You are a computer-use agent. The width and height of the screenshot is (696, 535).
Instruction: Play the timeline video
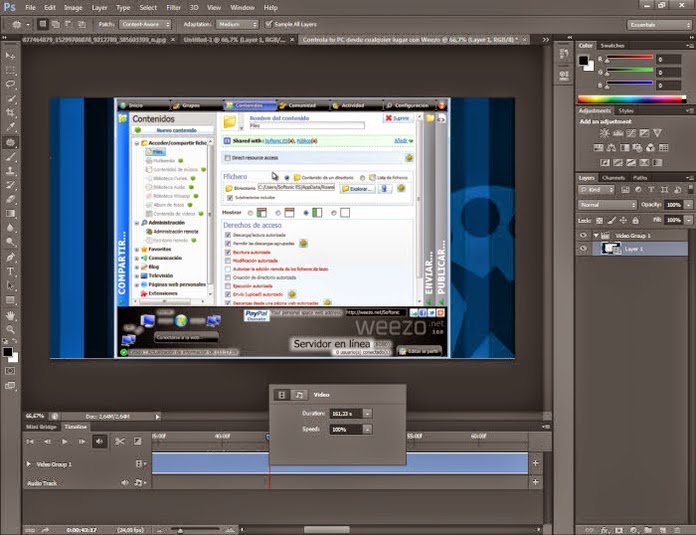coord(65,441)
